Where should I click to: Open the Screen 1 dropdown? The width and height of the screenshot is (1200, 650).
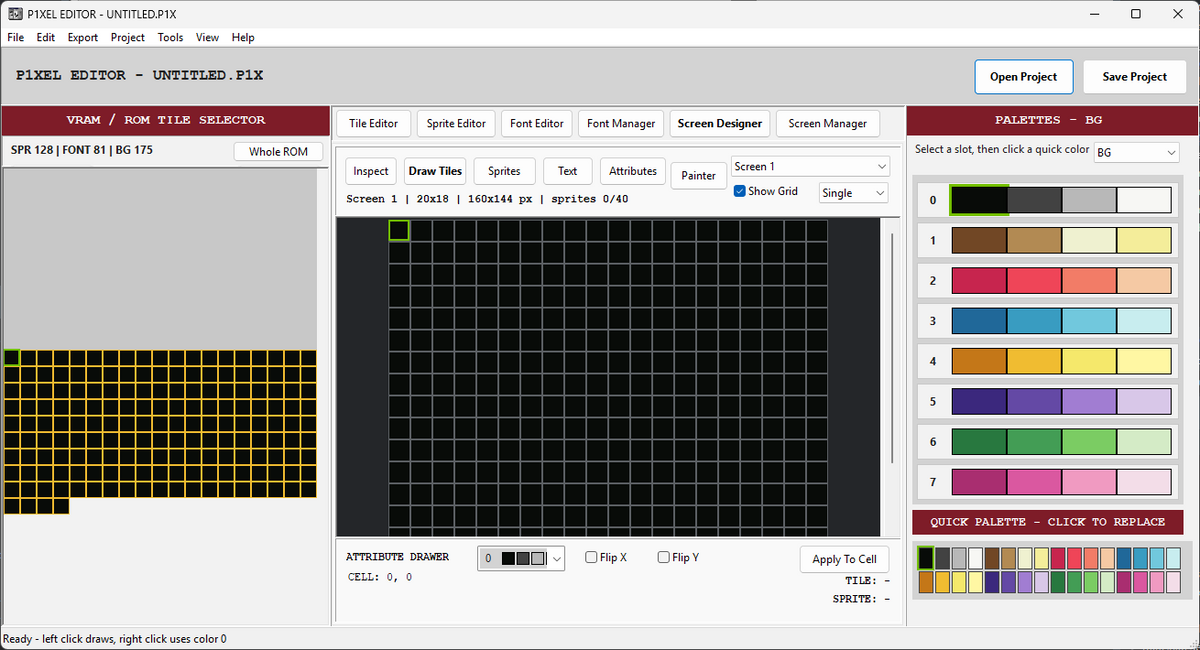[810, 166]
